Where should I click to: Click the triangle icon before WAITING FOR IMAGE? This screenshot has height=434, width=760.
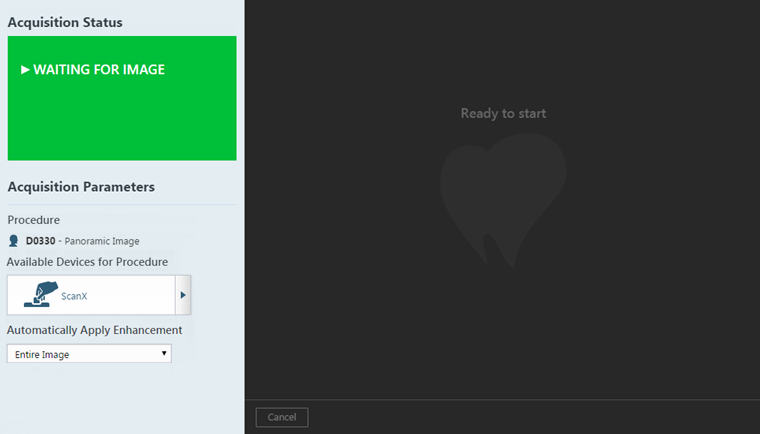(25, 70)
